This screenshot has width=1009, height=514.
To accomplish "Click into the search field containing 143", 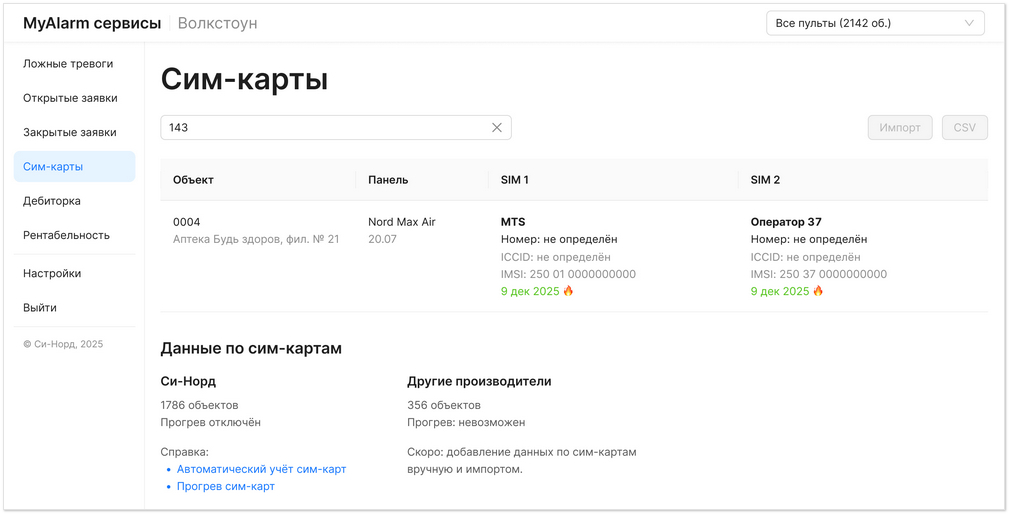I will coord(320,128).
